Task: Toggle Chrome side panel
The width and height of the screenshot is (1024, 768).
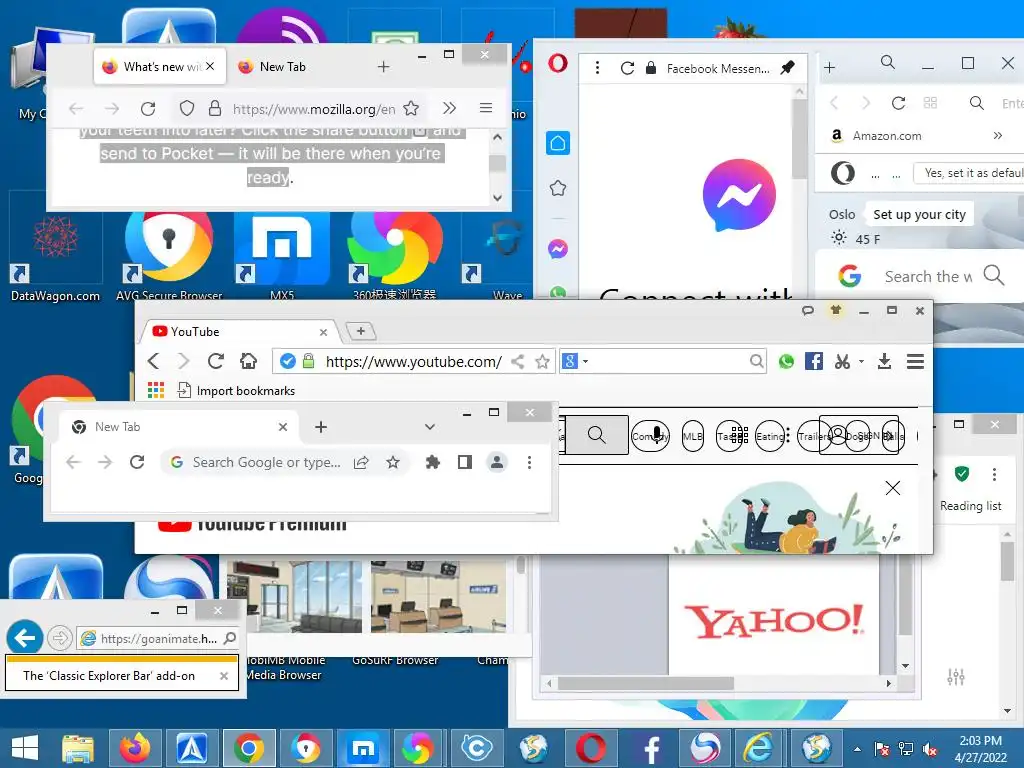Action: coord(465,462)
